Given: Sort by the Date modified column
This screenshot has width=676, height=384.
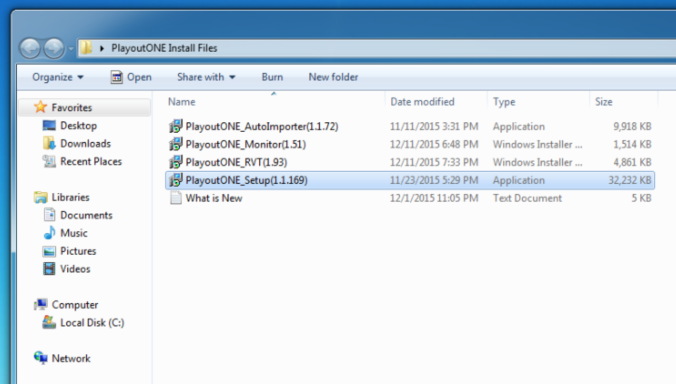Looking at the screenshot, I should coord(422,102).
